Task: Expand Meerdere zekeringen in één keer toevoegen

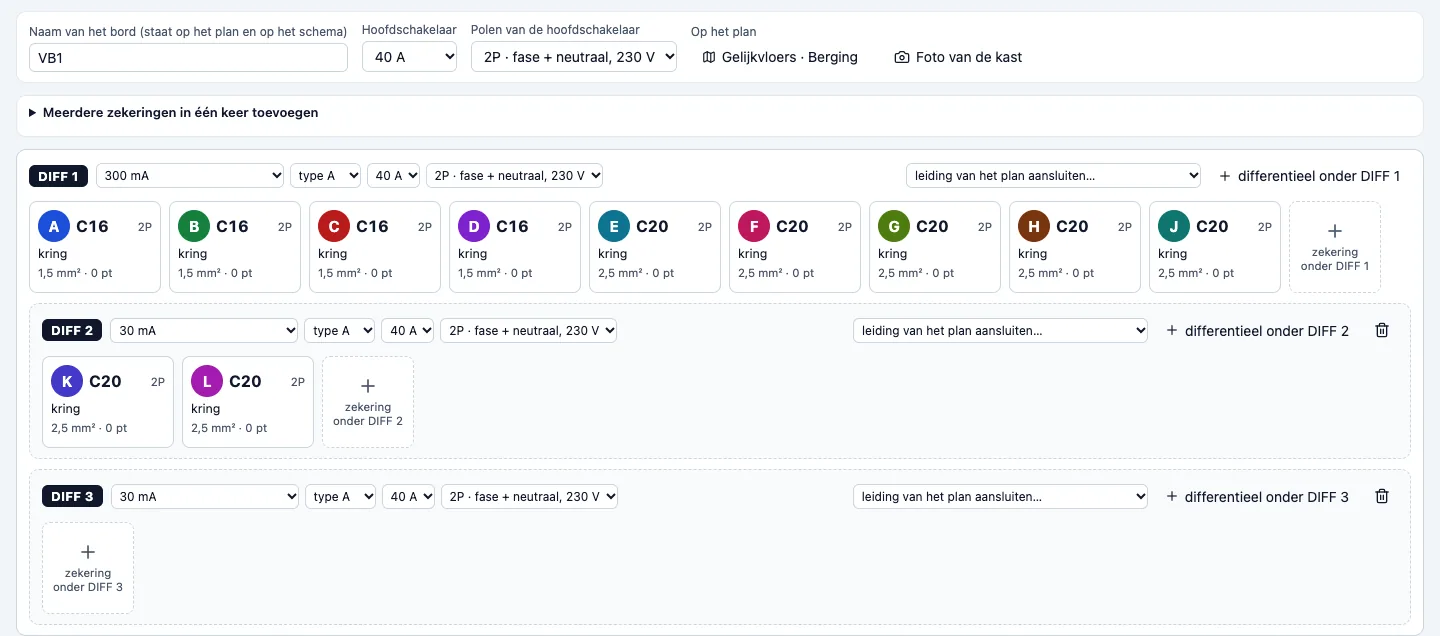Action: pos(174,113)
